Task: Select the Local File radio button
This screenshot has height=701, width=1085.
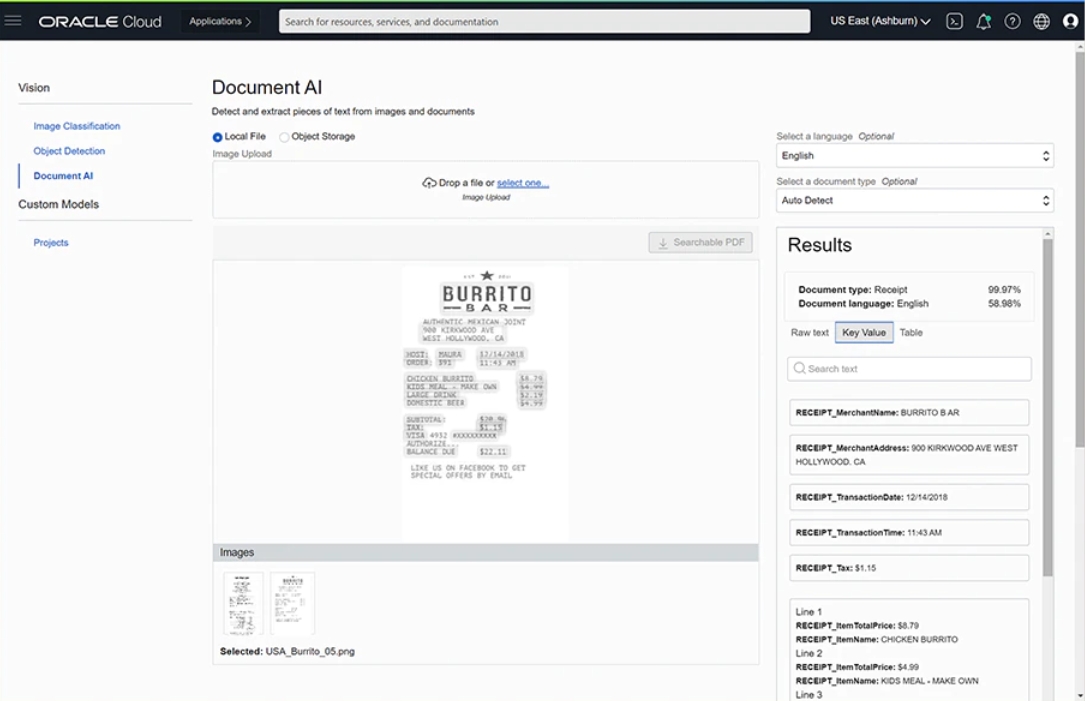Action: [x=217, y=137]
